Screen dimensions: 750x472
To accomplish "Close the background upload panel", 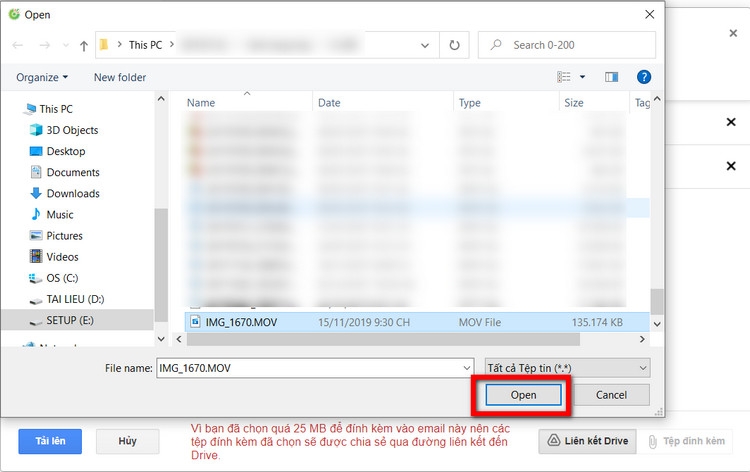I will [x=733, y=33].
